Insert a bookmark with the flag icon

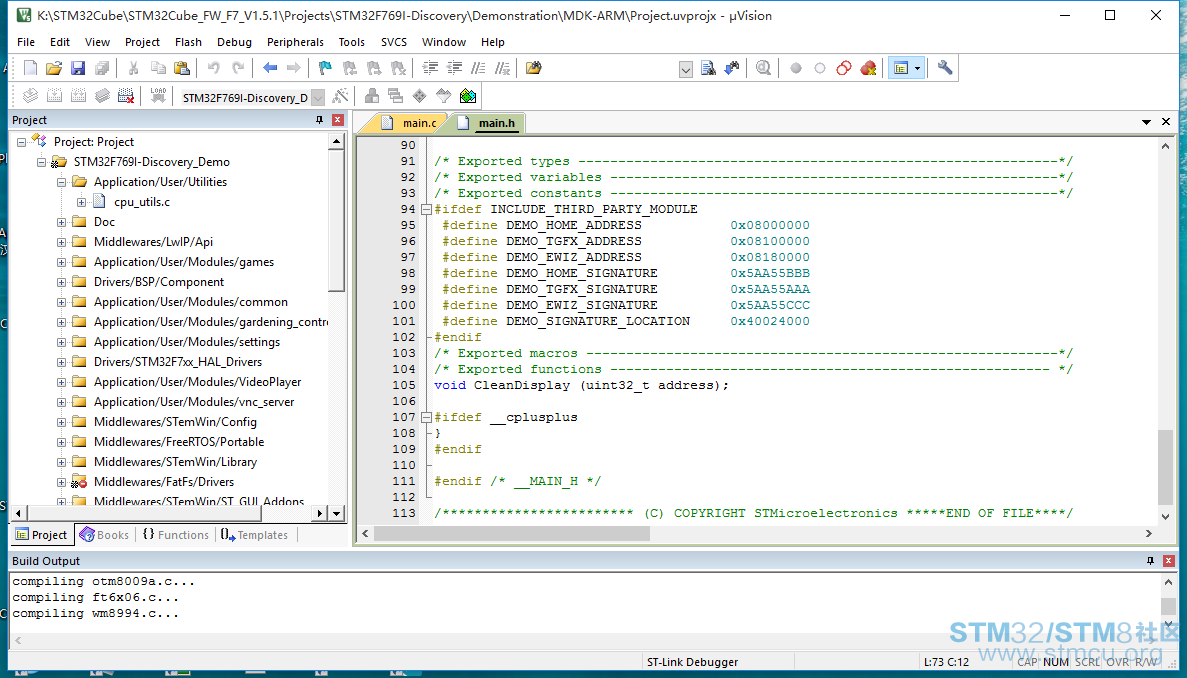coord(326,68)
